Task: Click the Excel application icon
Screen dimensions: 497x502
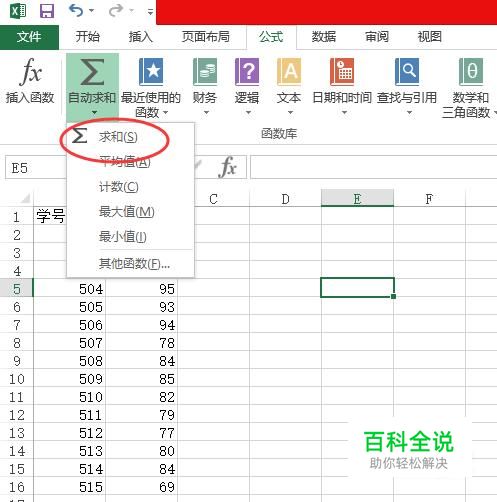Action: click(18, 11)
